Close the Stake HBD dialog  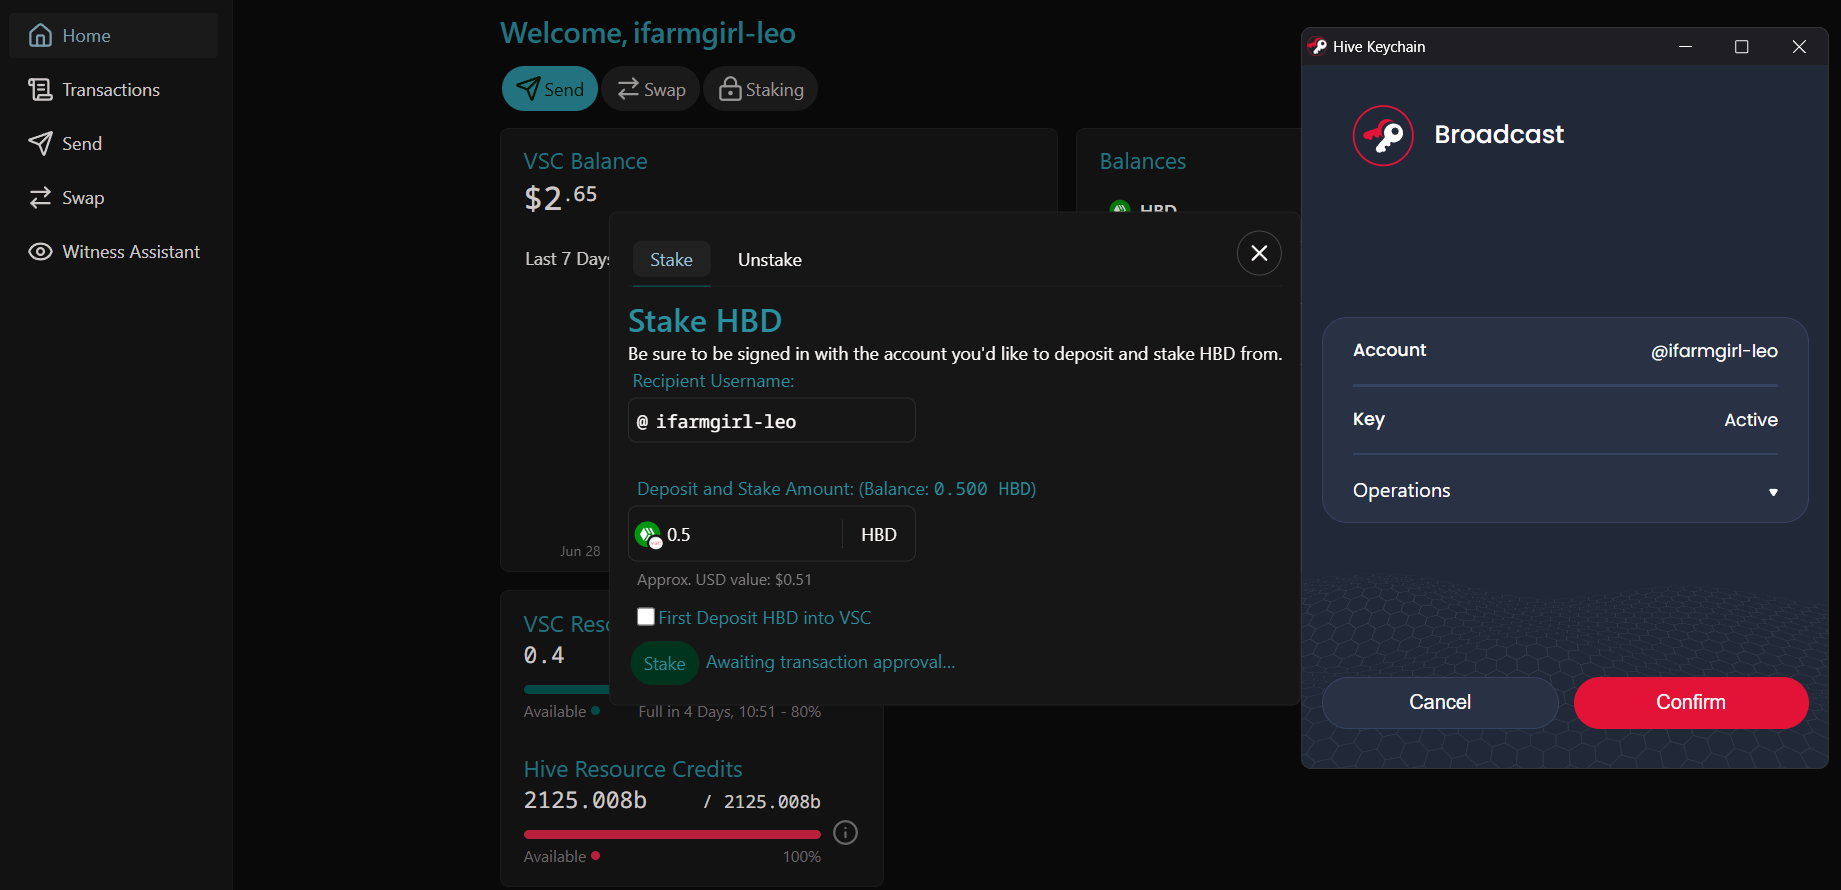1259,253
